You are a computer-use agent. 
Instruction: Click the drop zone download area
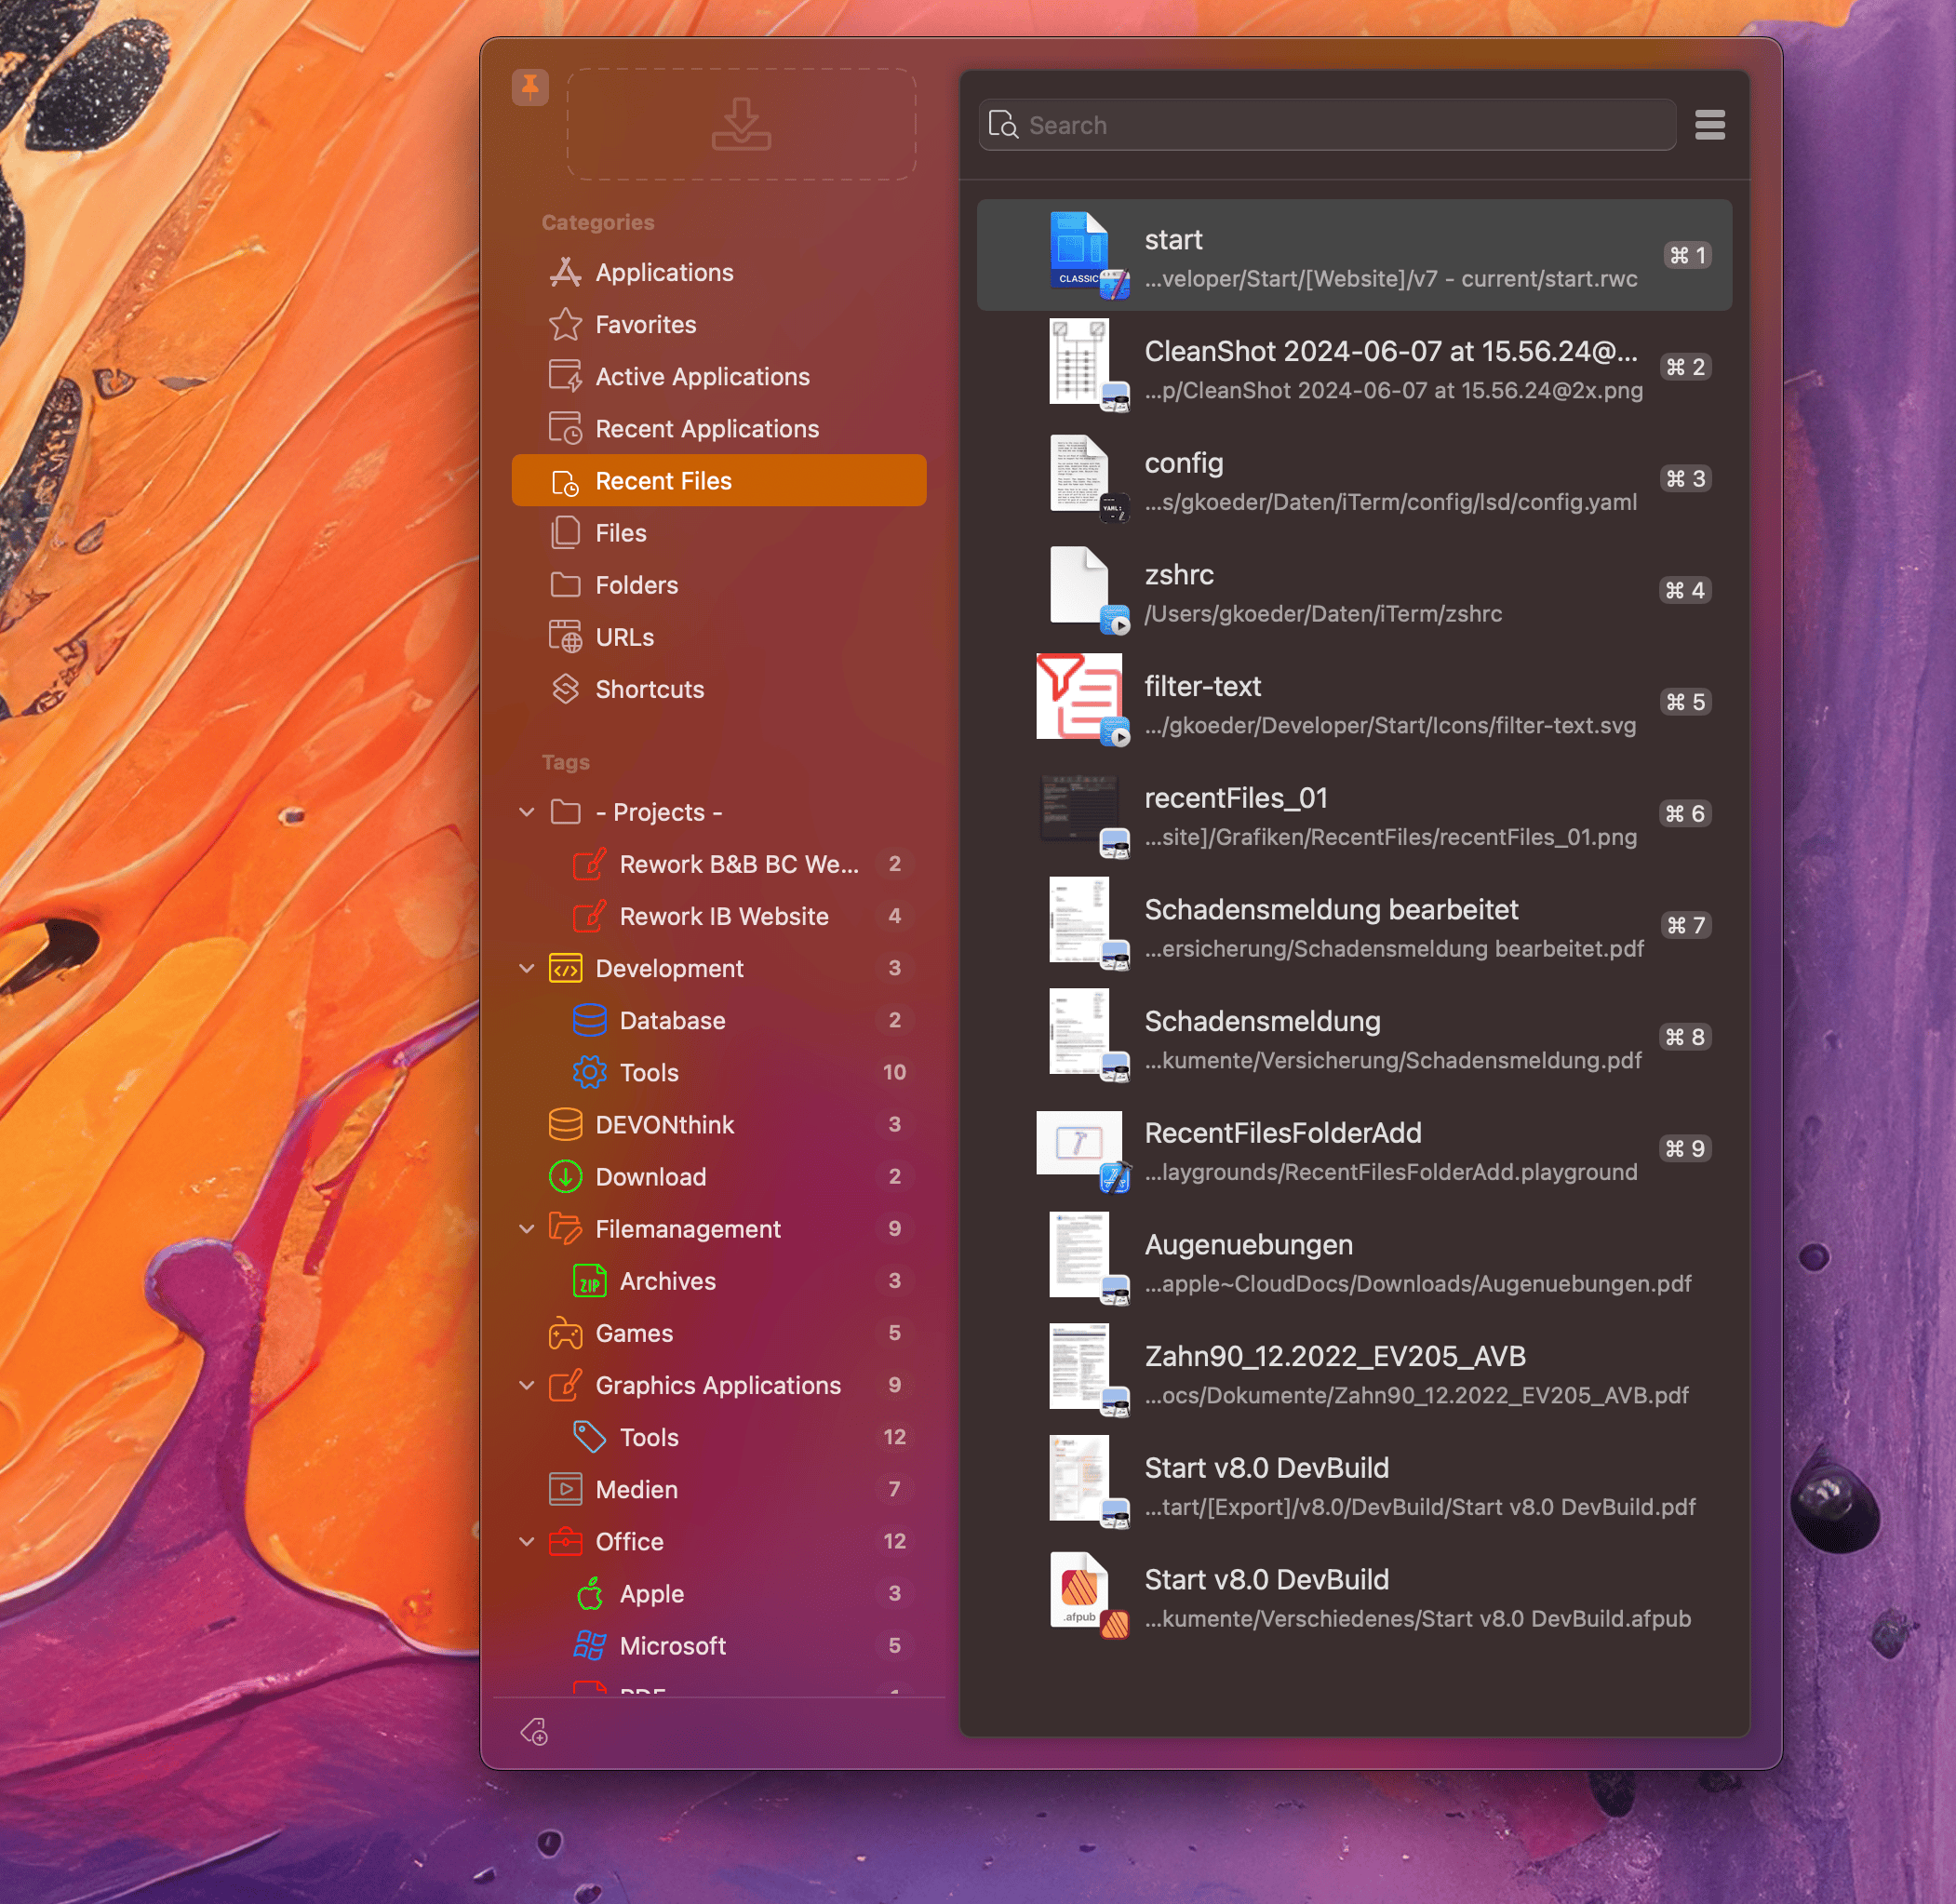click(x=741, y=124)
